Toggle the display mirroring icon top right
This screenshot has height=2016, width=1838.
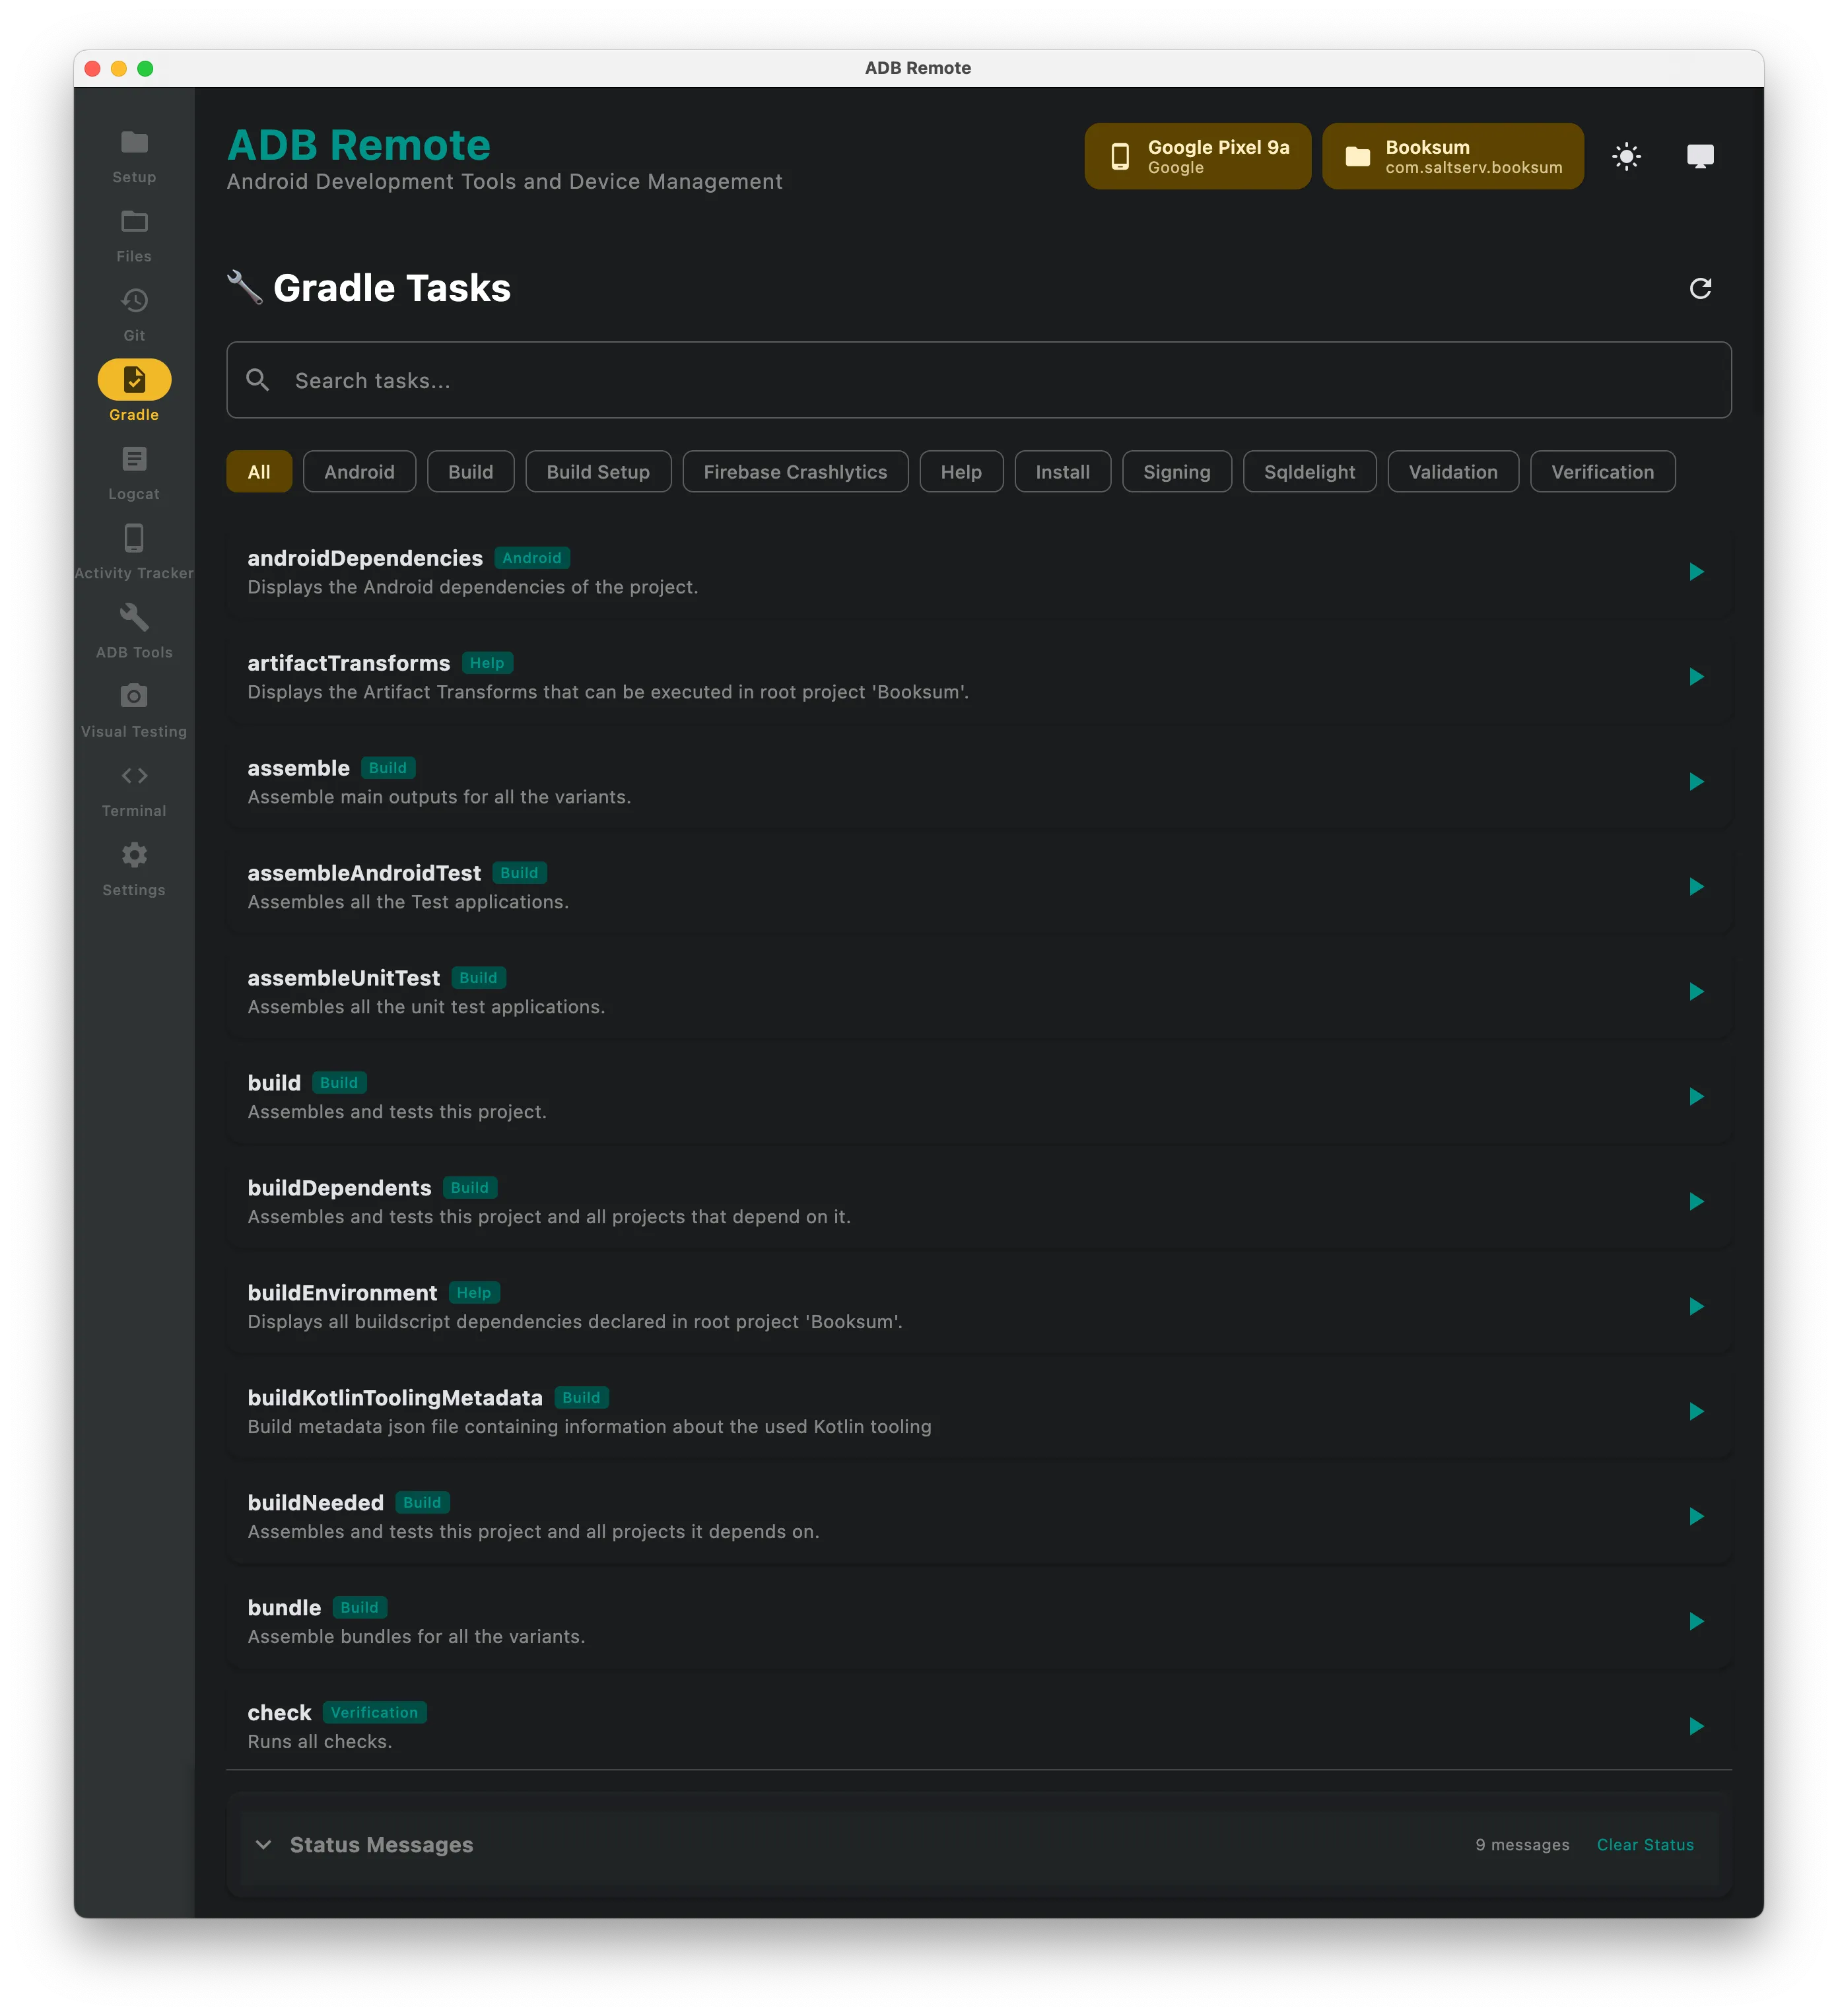coord(1701,156)
